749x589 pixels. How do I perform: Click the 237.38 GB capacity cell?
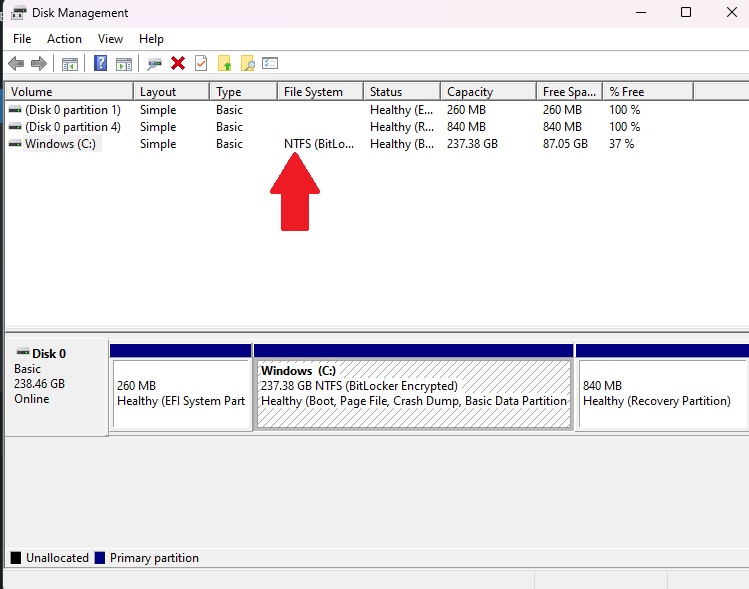point(472,144)
